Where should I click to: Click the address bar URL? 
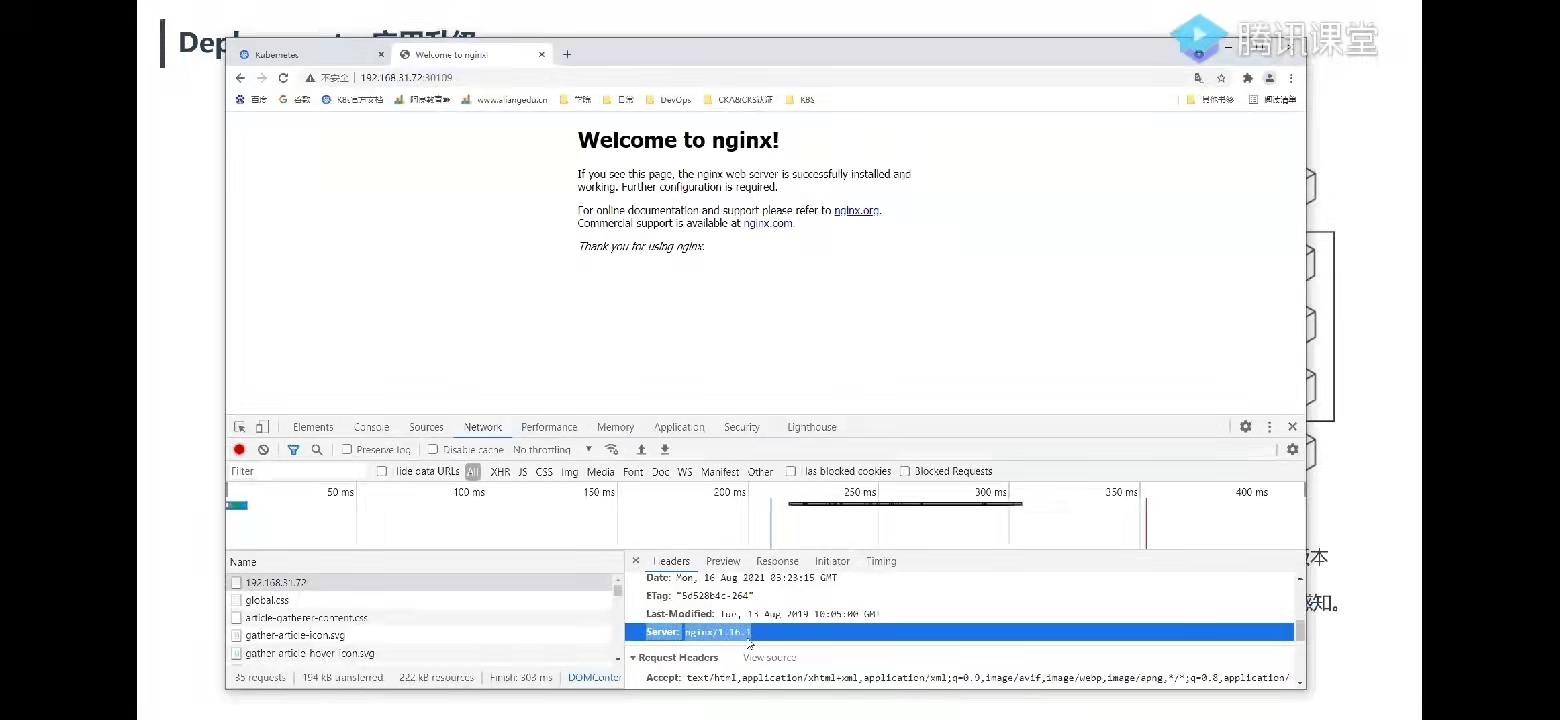click(x=406, y=78)
